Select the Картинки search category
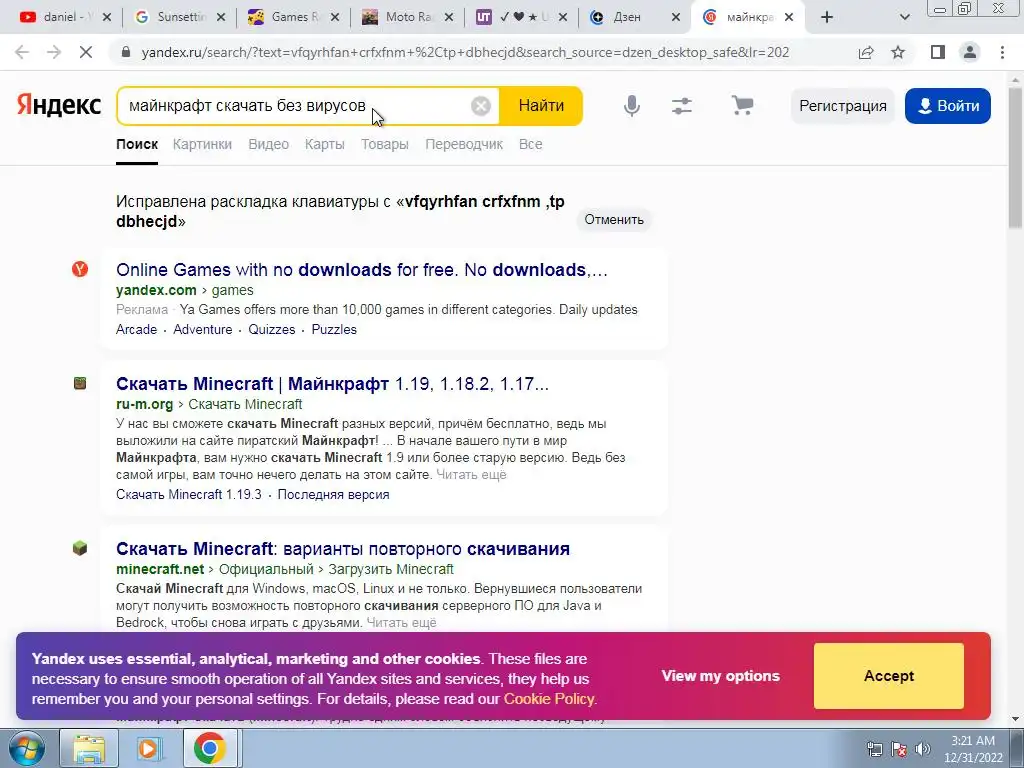The height and width of the screenshot is (768, 1024). (202, 144)
